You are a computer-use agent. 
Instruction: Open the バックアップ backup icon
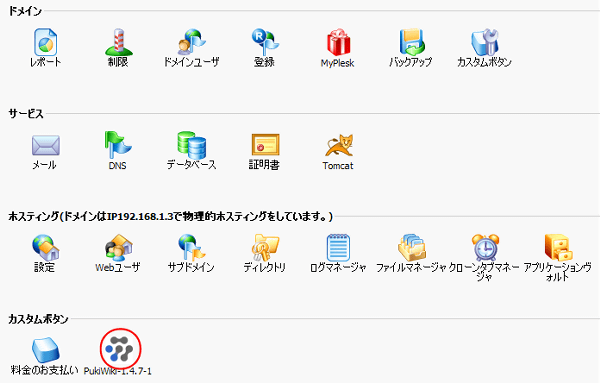[x=411, y=42]
